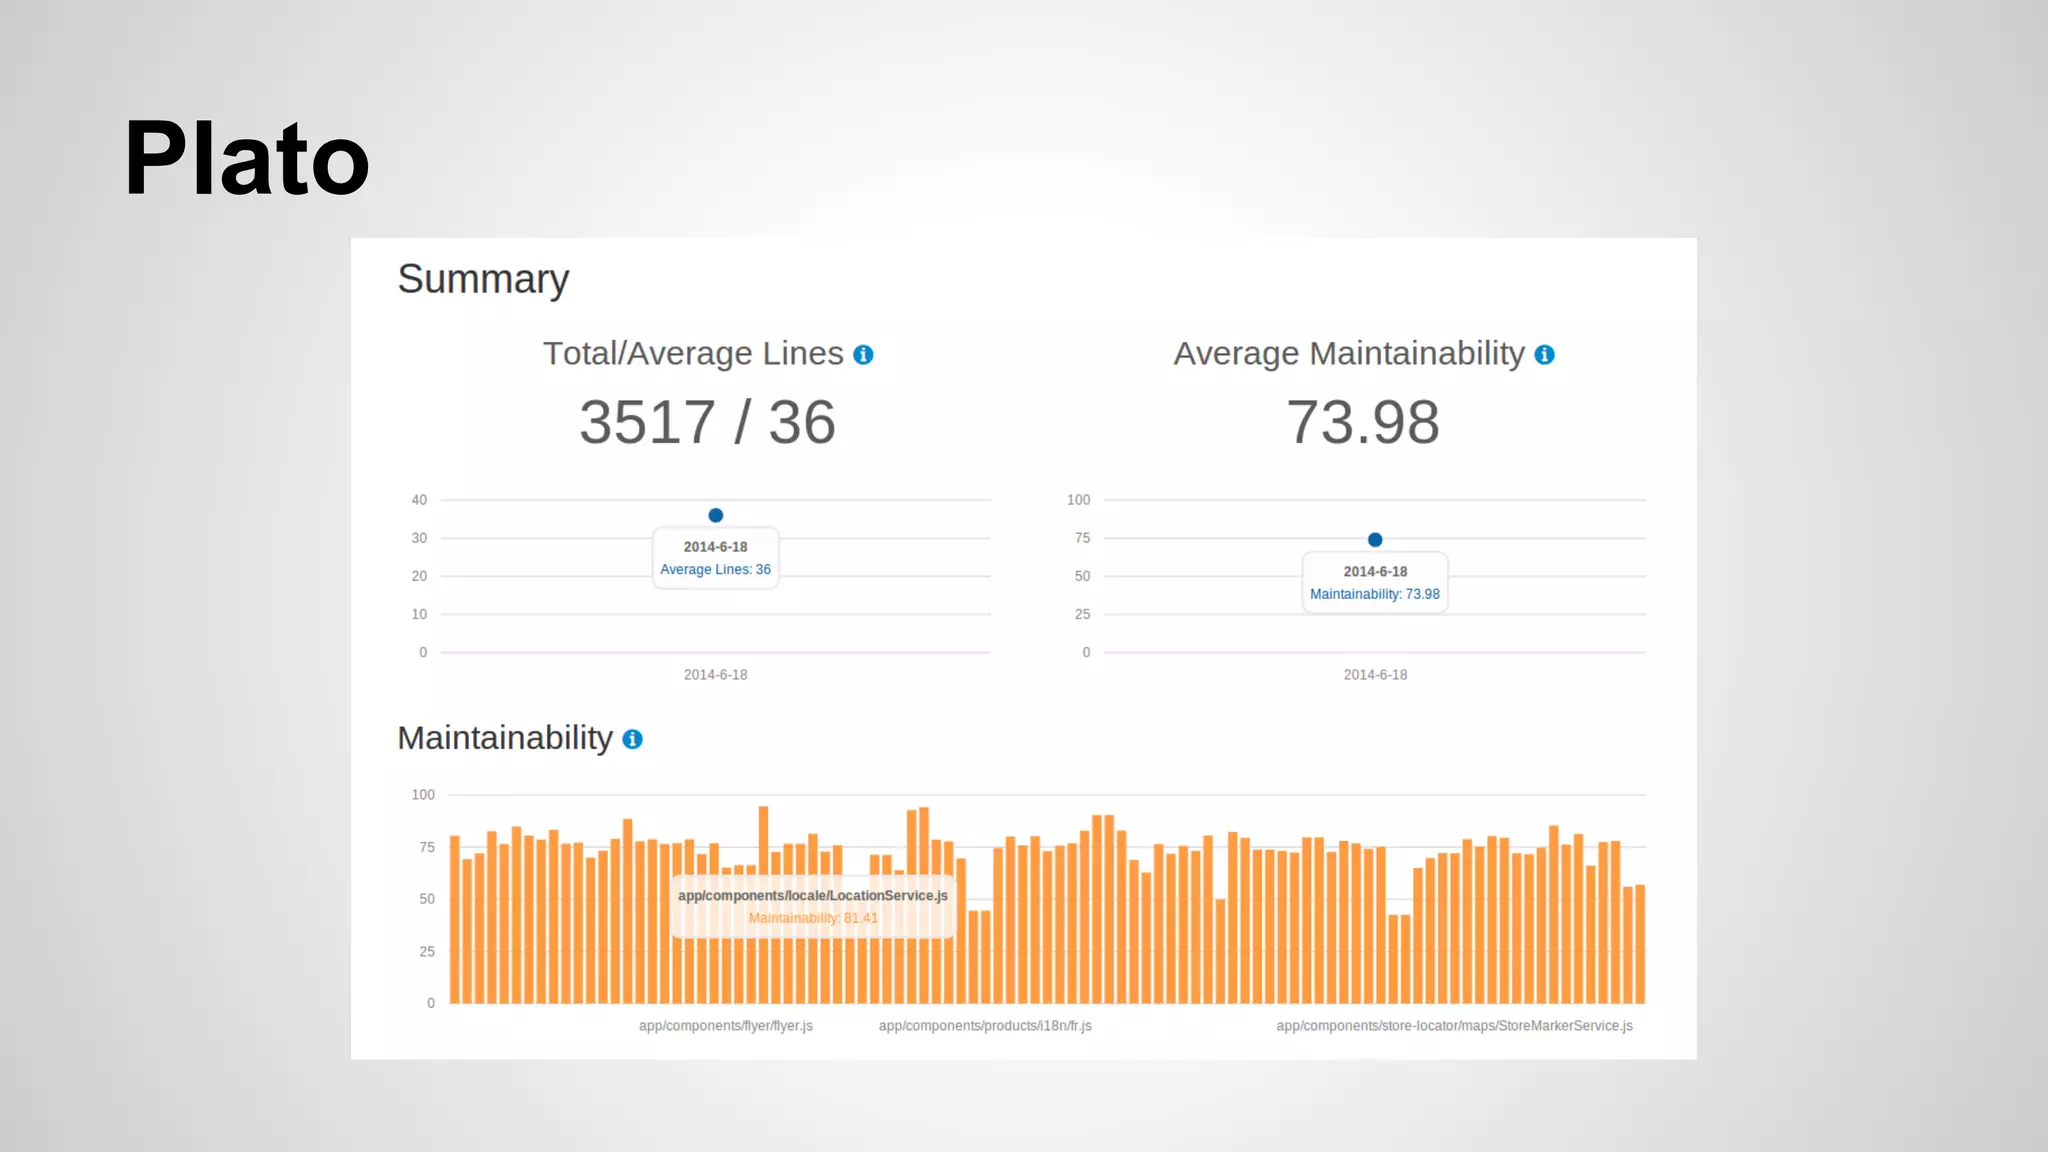Click the Summary heading
The image size is (2048, 1152).
click(x=483, y=279)
